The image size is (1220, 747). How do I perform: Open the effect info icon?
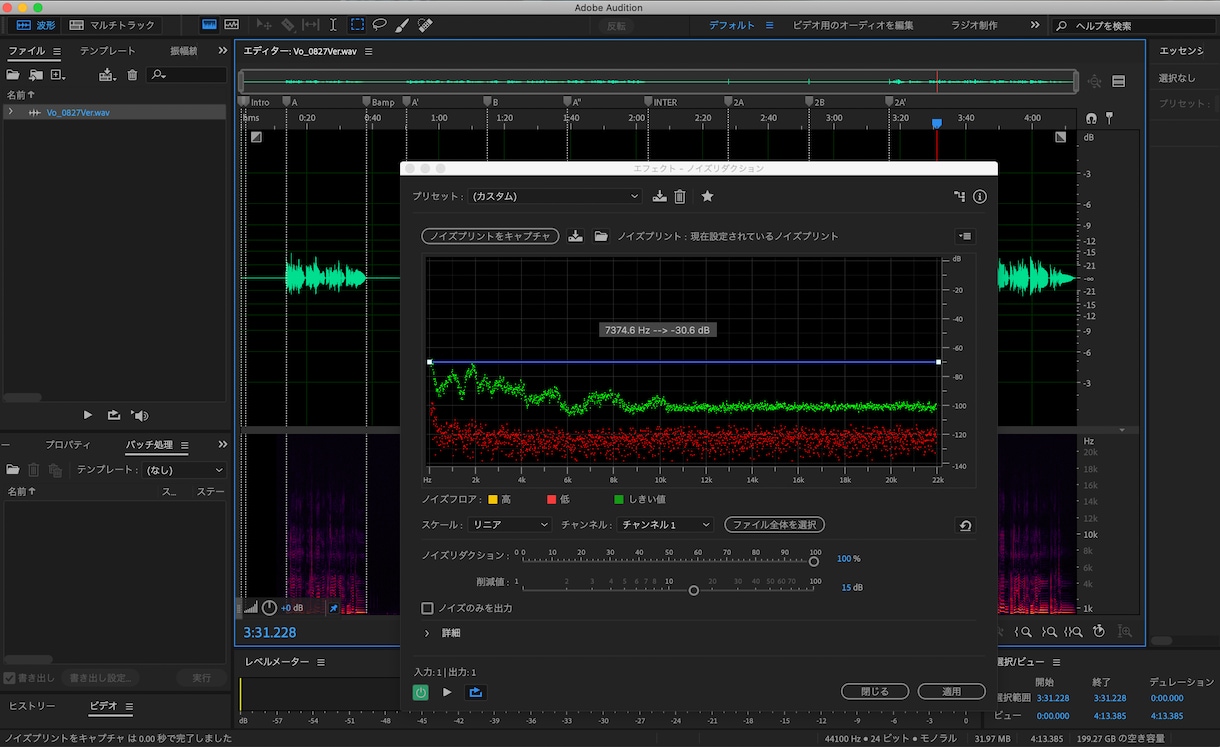point(980,197)
